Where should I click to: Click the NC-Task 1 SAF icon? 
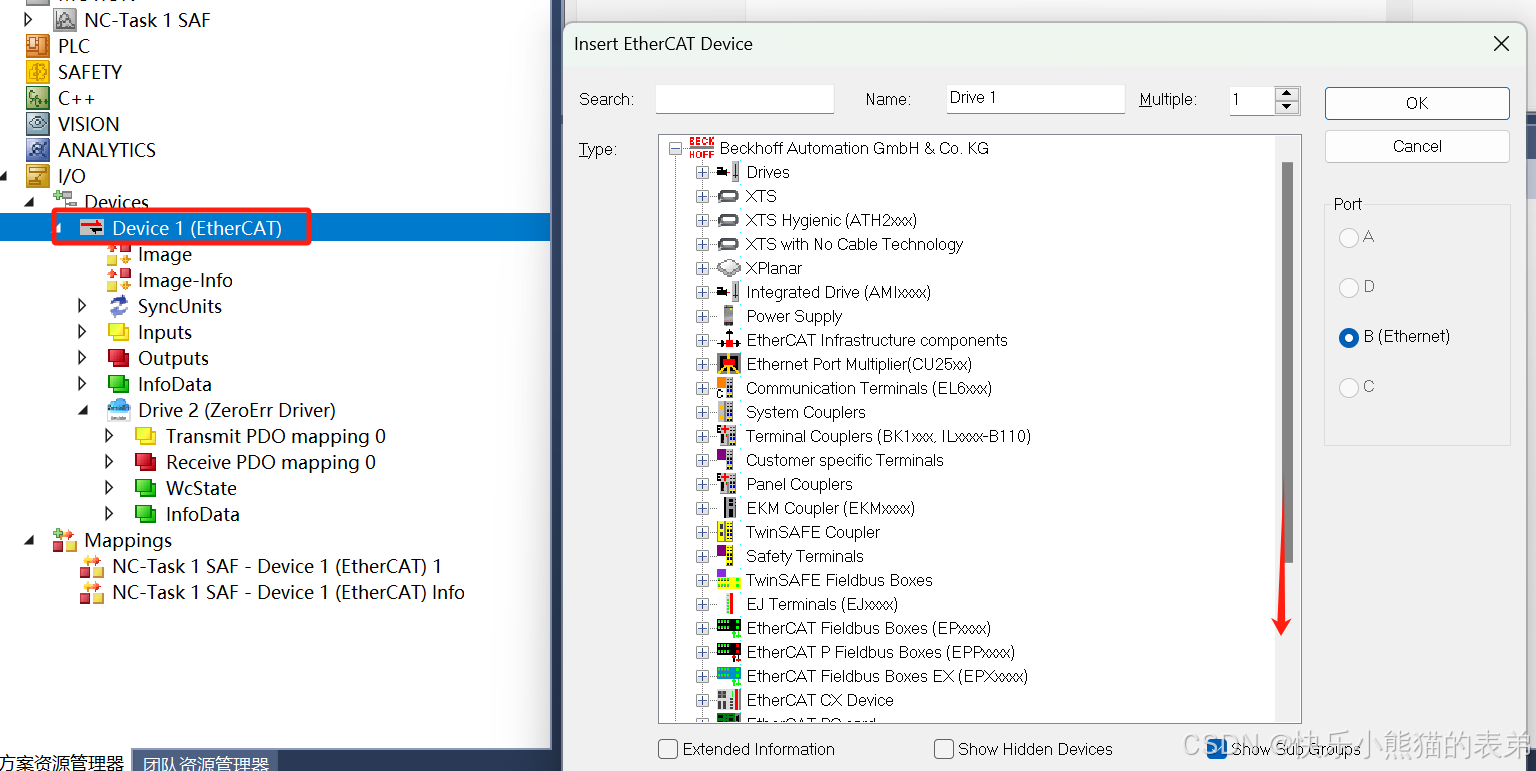click(x=65, y=20)
